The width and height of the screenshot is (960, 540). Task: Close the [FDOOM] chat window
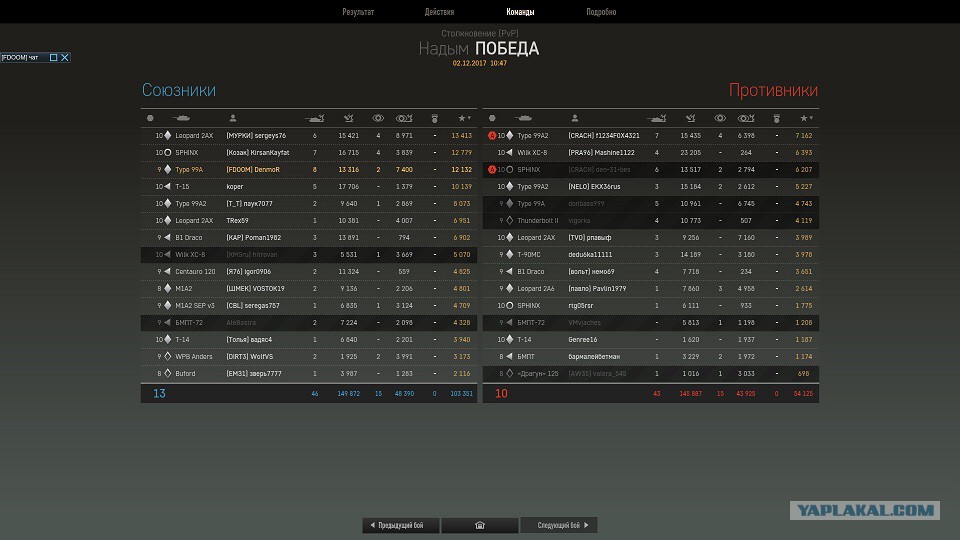click(x=65, y=58)
